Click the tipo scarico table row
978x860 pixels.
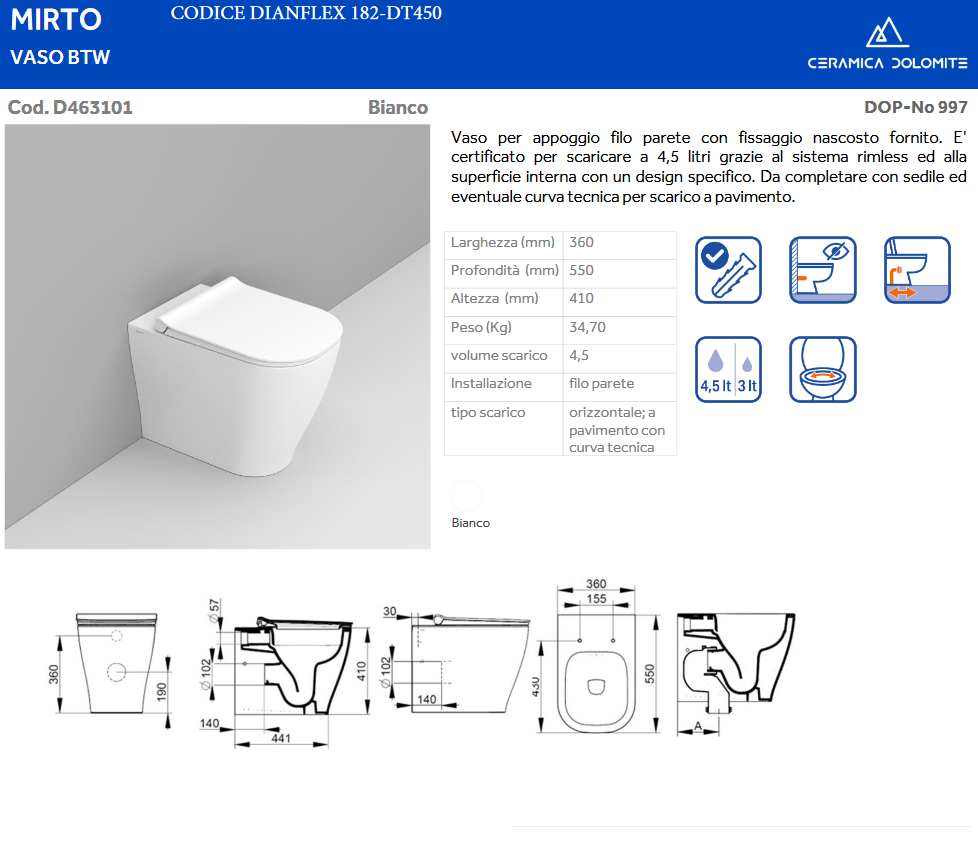[559, 428]
